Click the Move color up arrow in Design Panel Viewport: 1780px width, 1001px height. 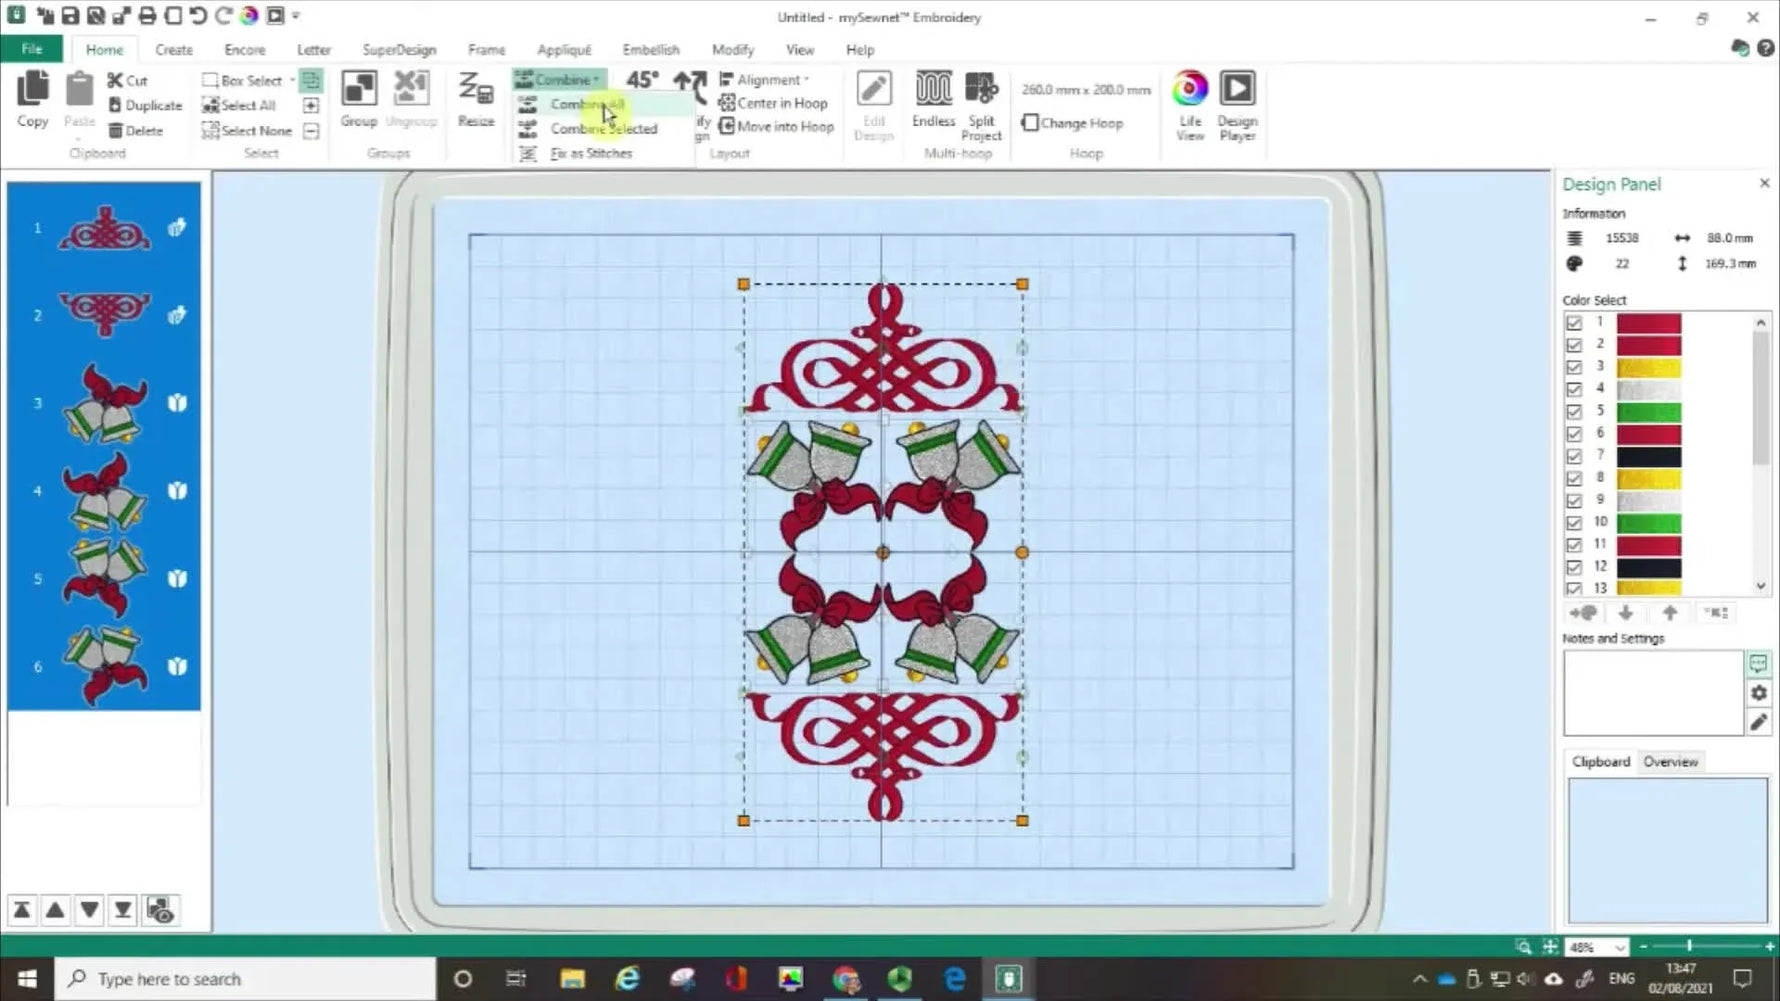click(1669, 613)
